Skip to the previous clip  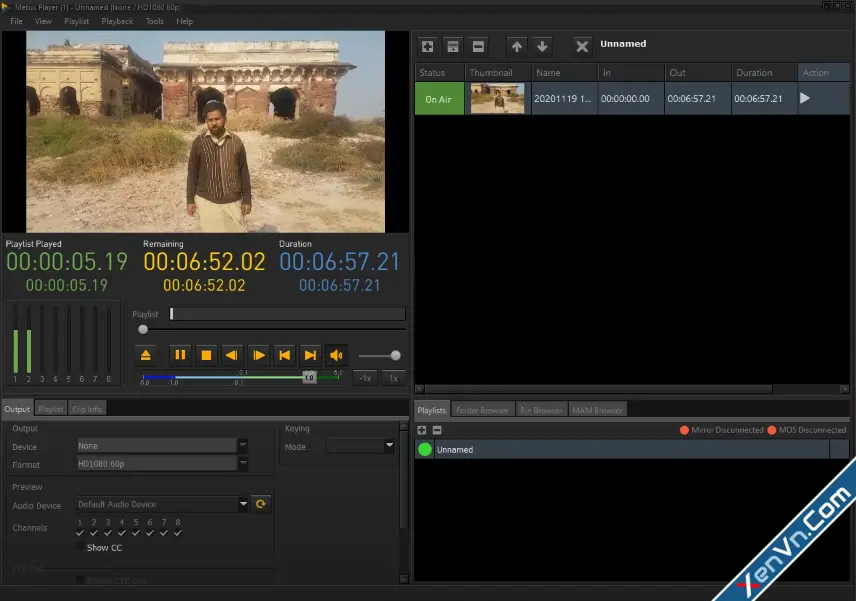coord(284,355)
